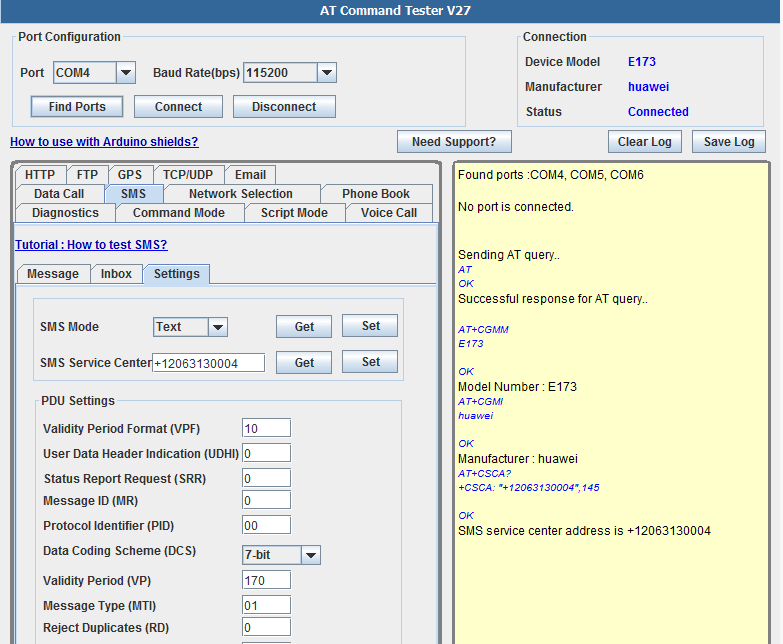Image resolution: width=783 pixels, height=644 pixels.
Task: Switch to the HTTP tab
Action: 40,175
